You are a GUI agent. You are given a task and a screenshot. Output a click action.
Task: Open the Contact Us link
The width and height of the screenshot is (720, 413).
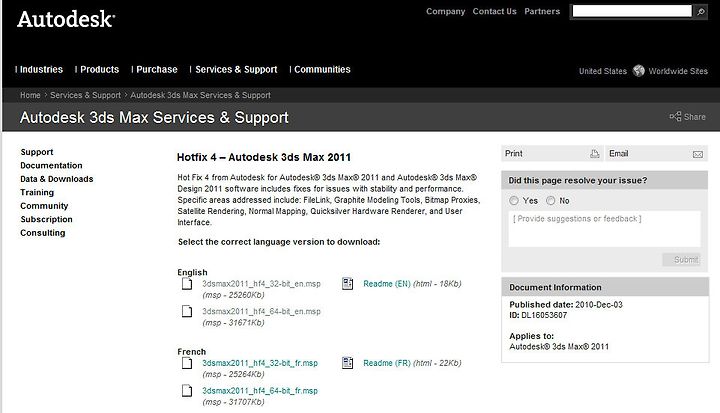point(495,11)
